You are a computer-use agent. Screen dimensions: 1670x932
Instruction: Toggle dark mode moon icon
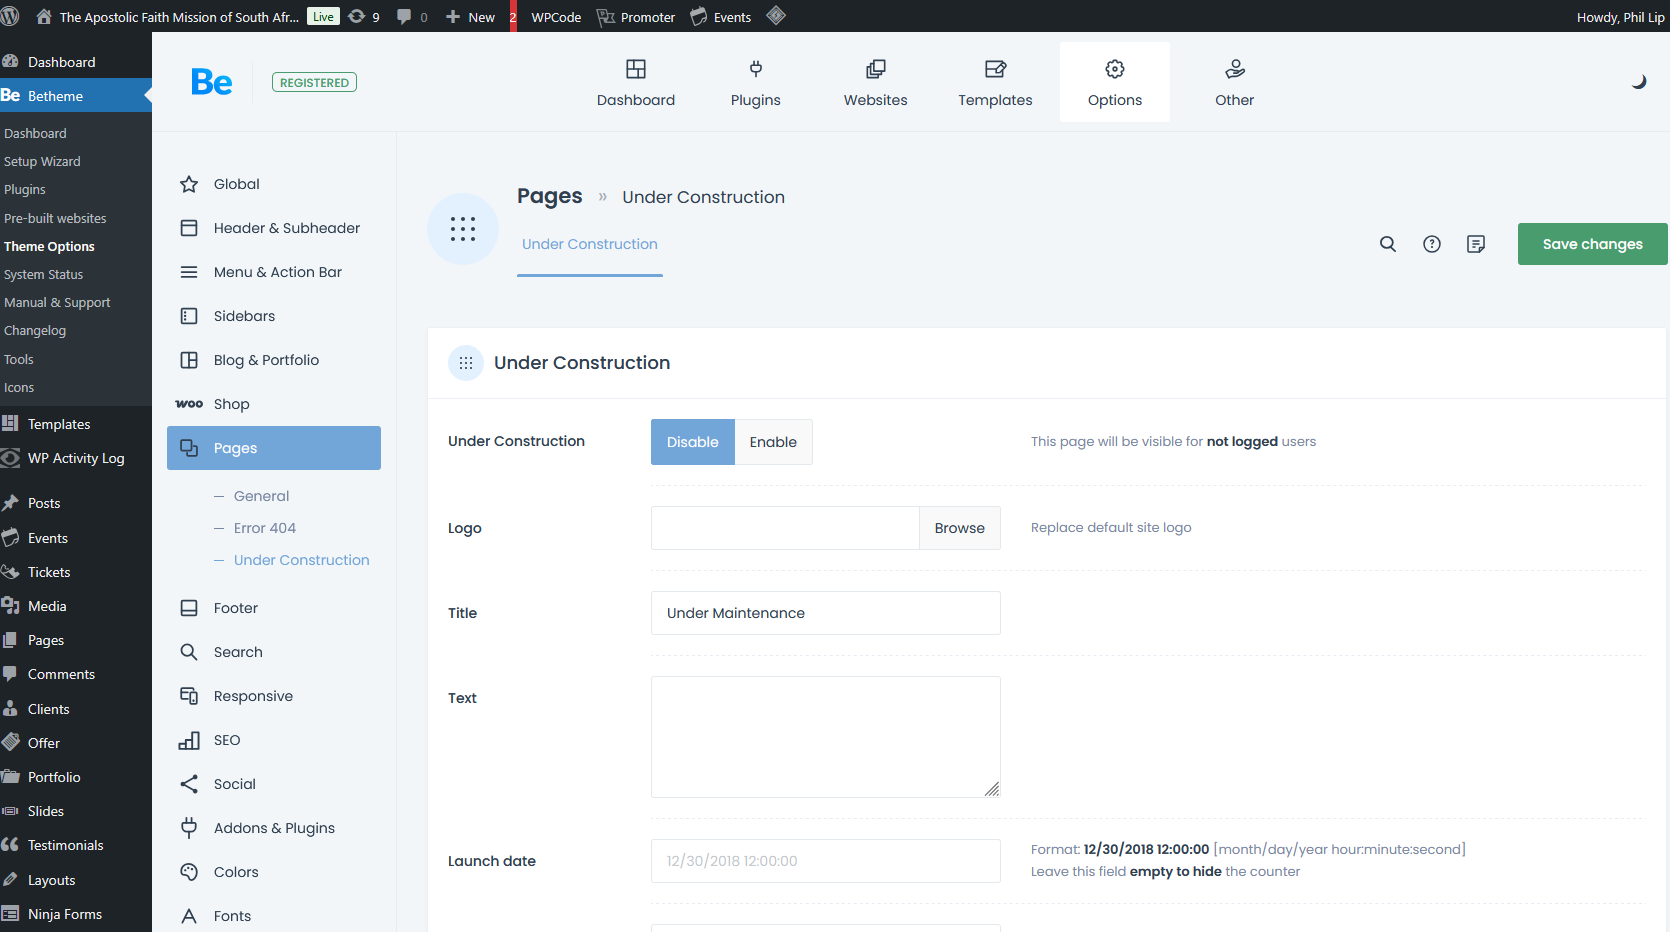click(1638, 82)
